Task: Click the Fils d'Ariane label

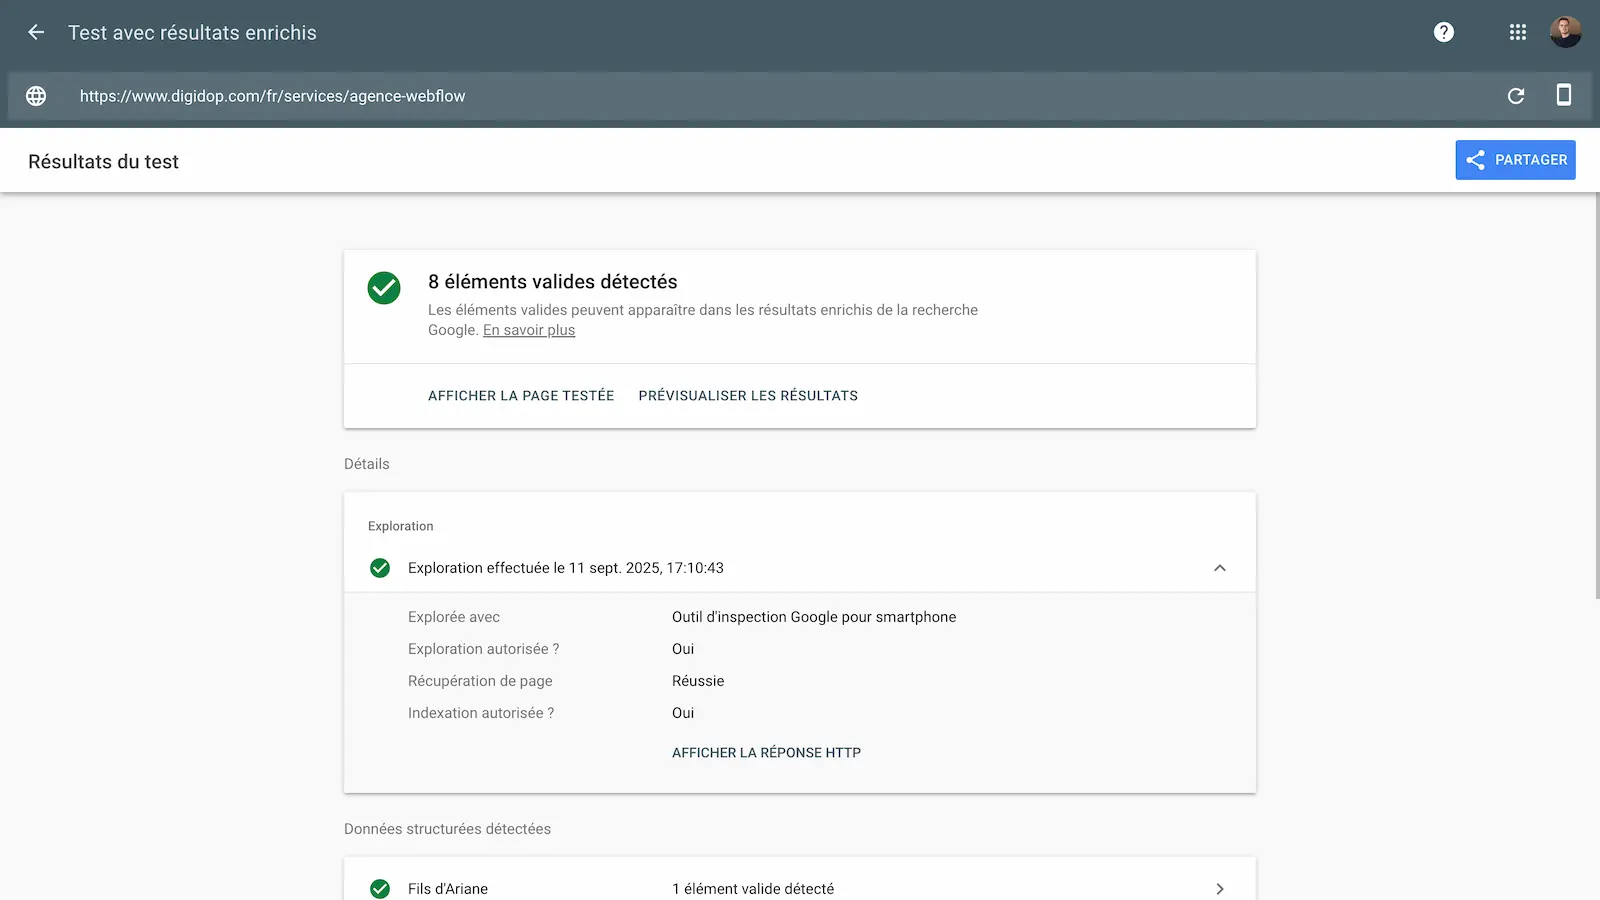Action: click(x=448, y=889)
